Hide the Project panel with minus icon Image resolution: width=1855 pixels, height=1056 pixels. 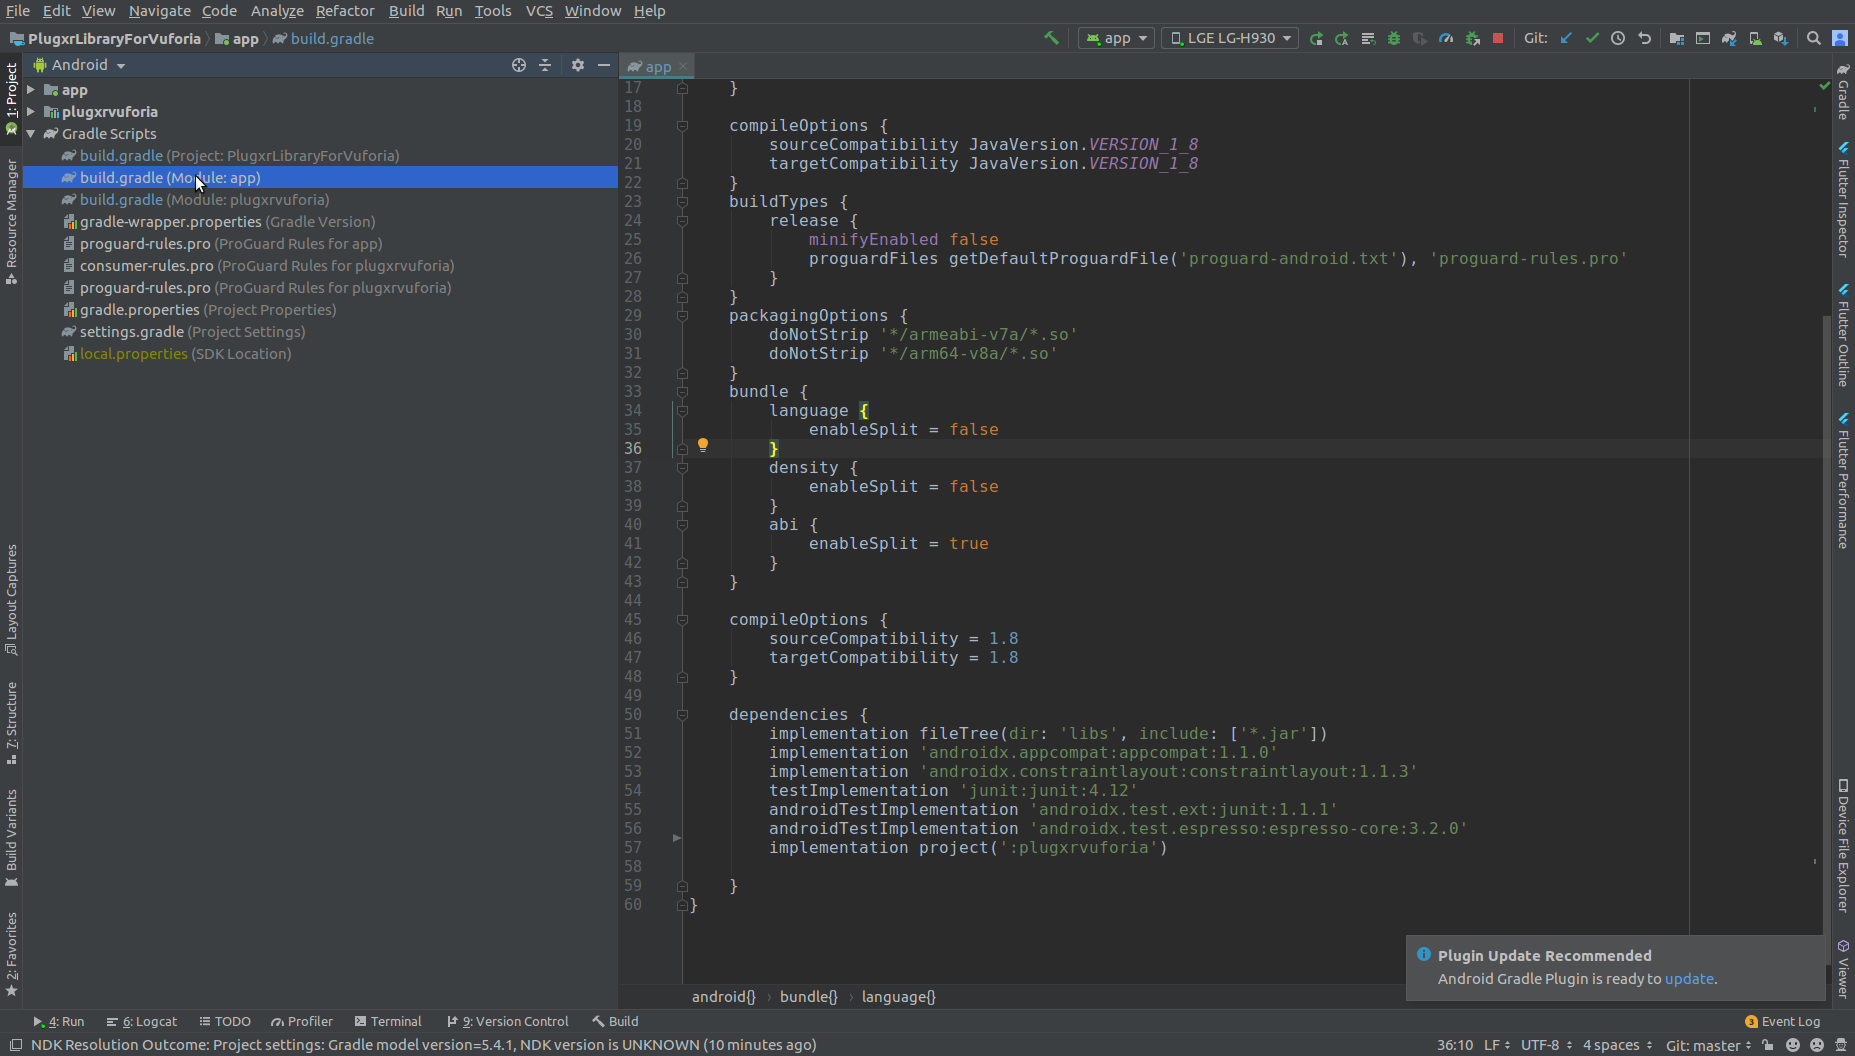point(604,65)
